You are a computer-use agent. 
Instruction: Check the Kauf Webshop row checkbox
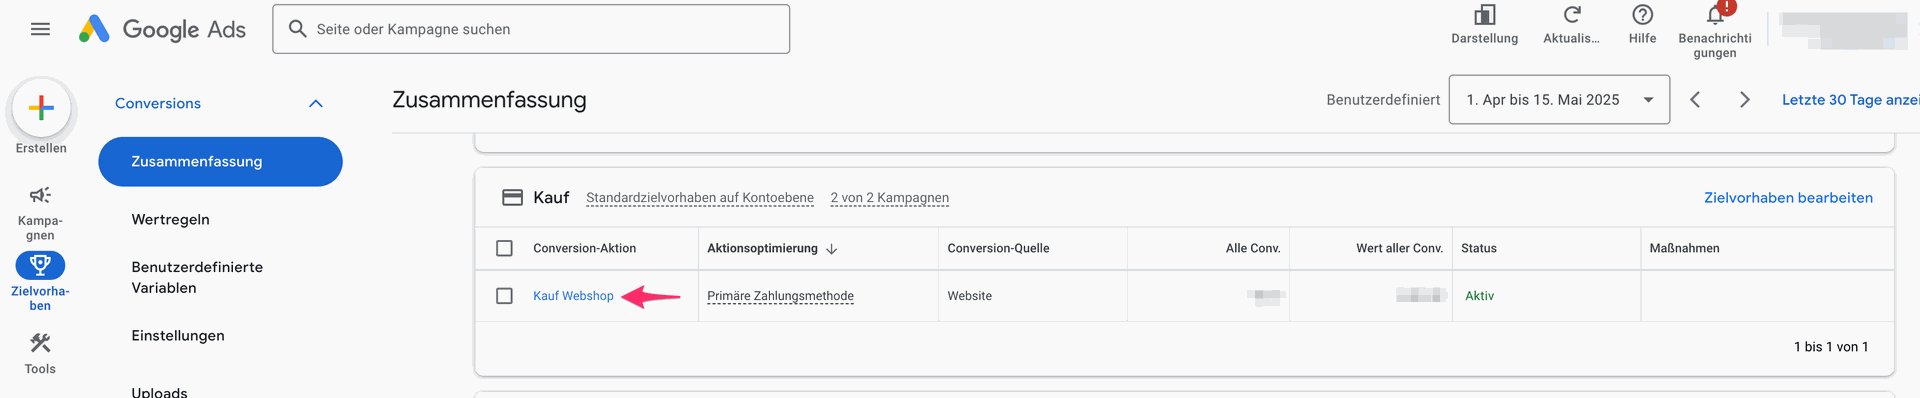coord(505,296)
